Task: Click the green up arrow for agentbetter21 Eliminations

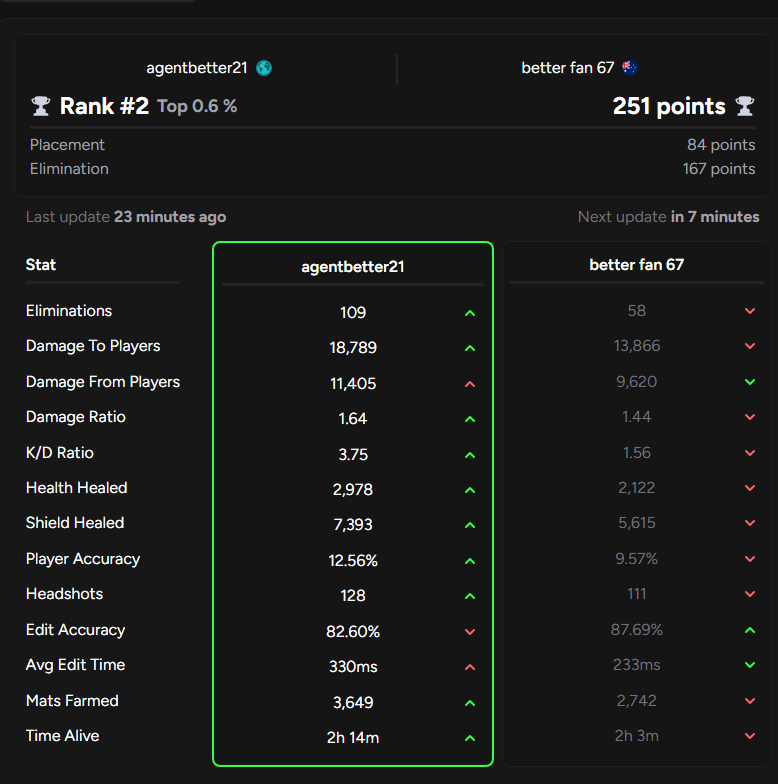Action: click(470, 314)
